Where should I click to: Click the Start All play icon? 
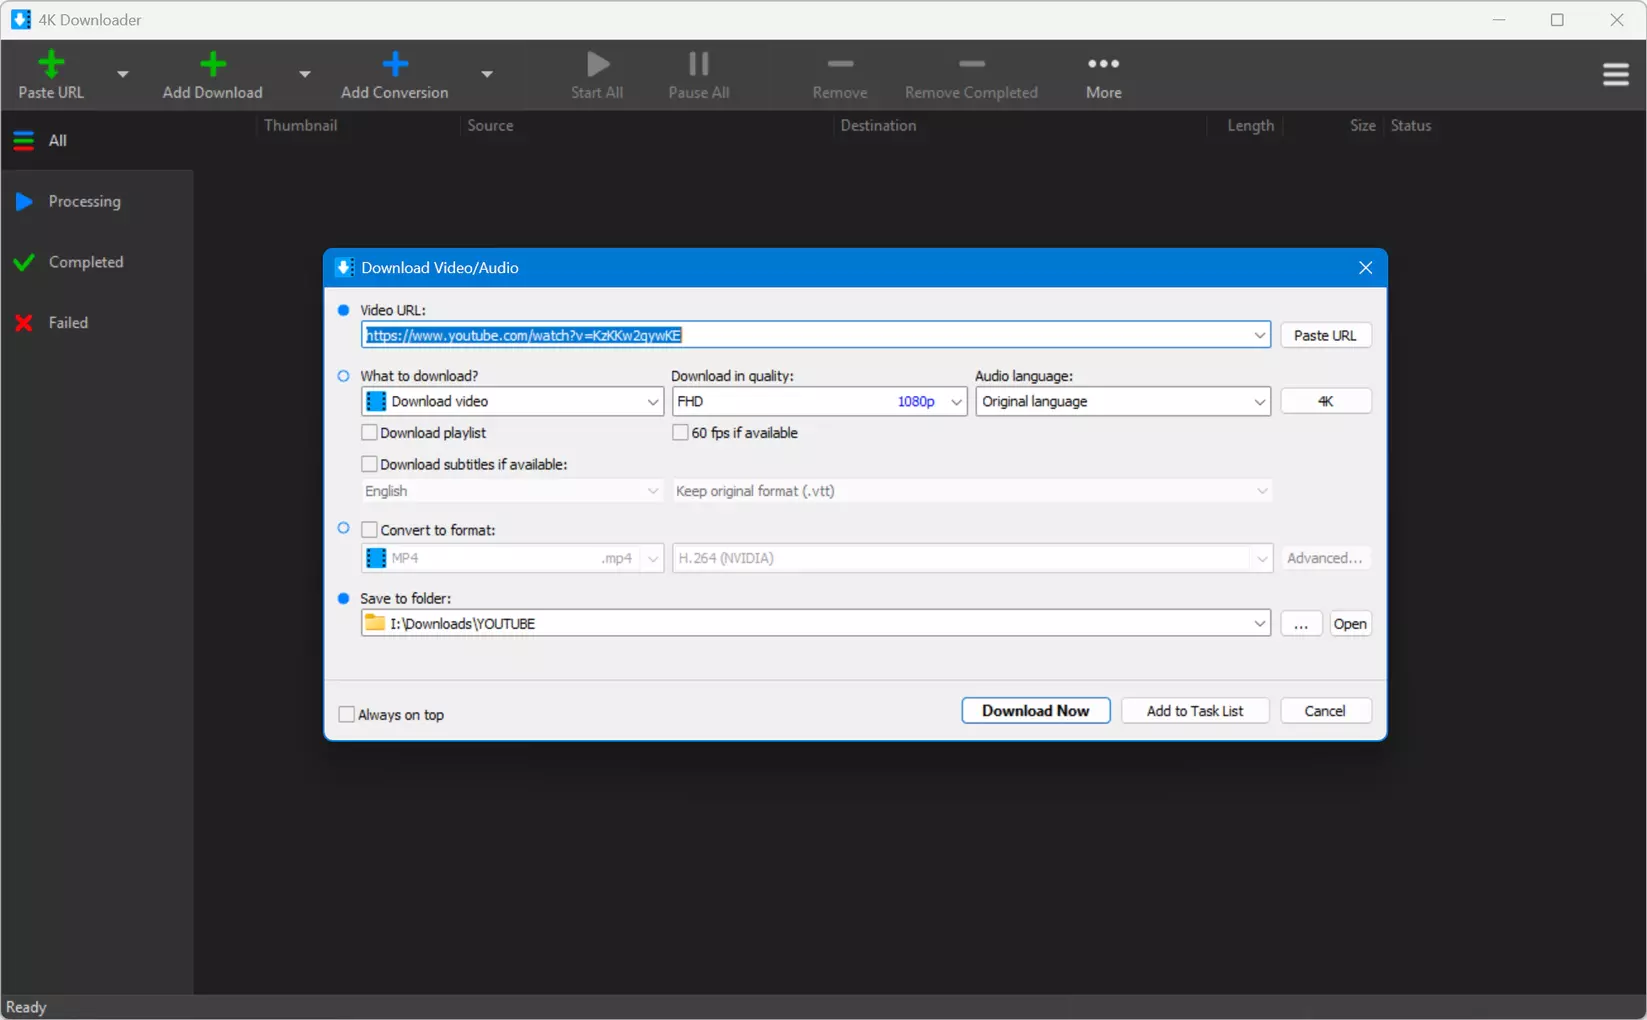(x=598, y=65)
